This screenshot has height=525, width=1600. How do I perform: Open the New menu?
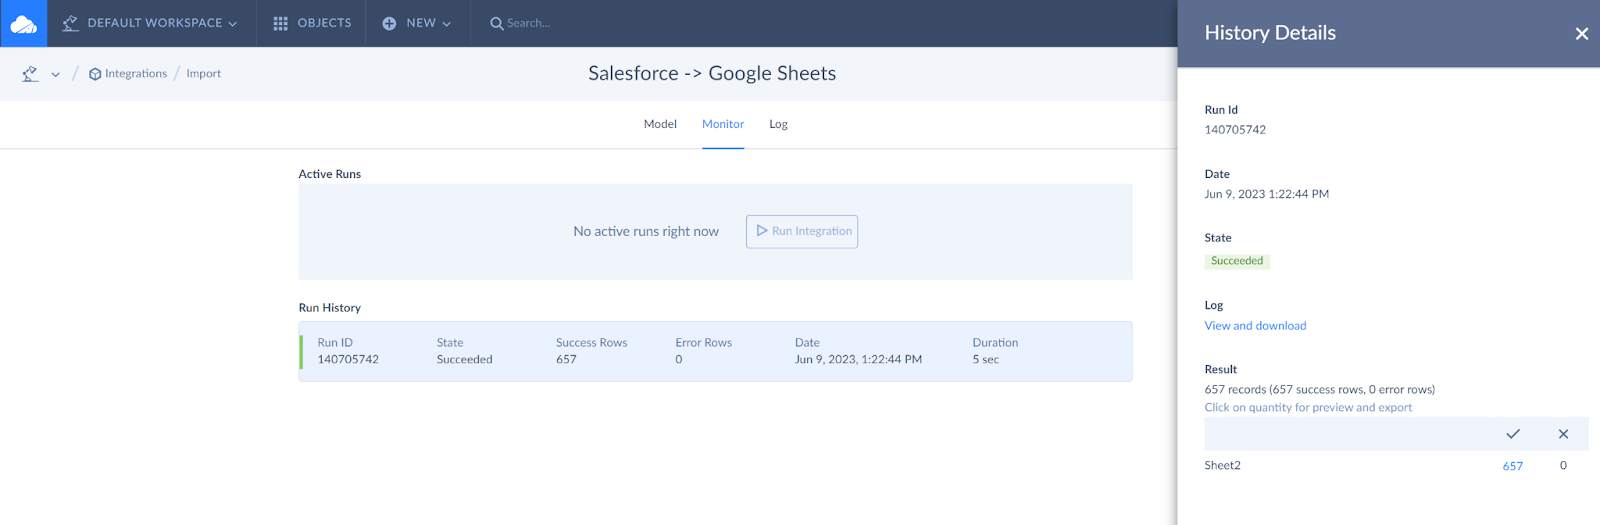pos(417,23)
